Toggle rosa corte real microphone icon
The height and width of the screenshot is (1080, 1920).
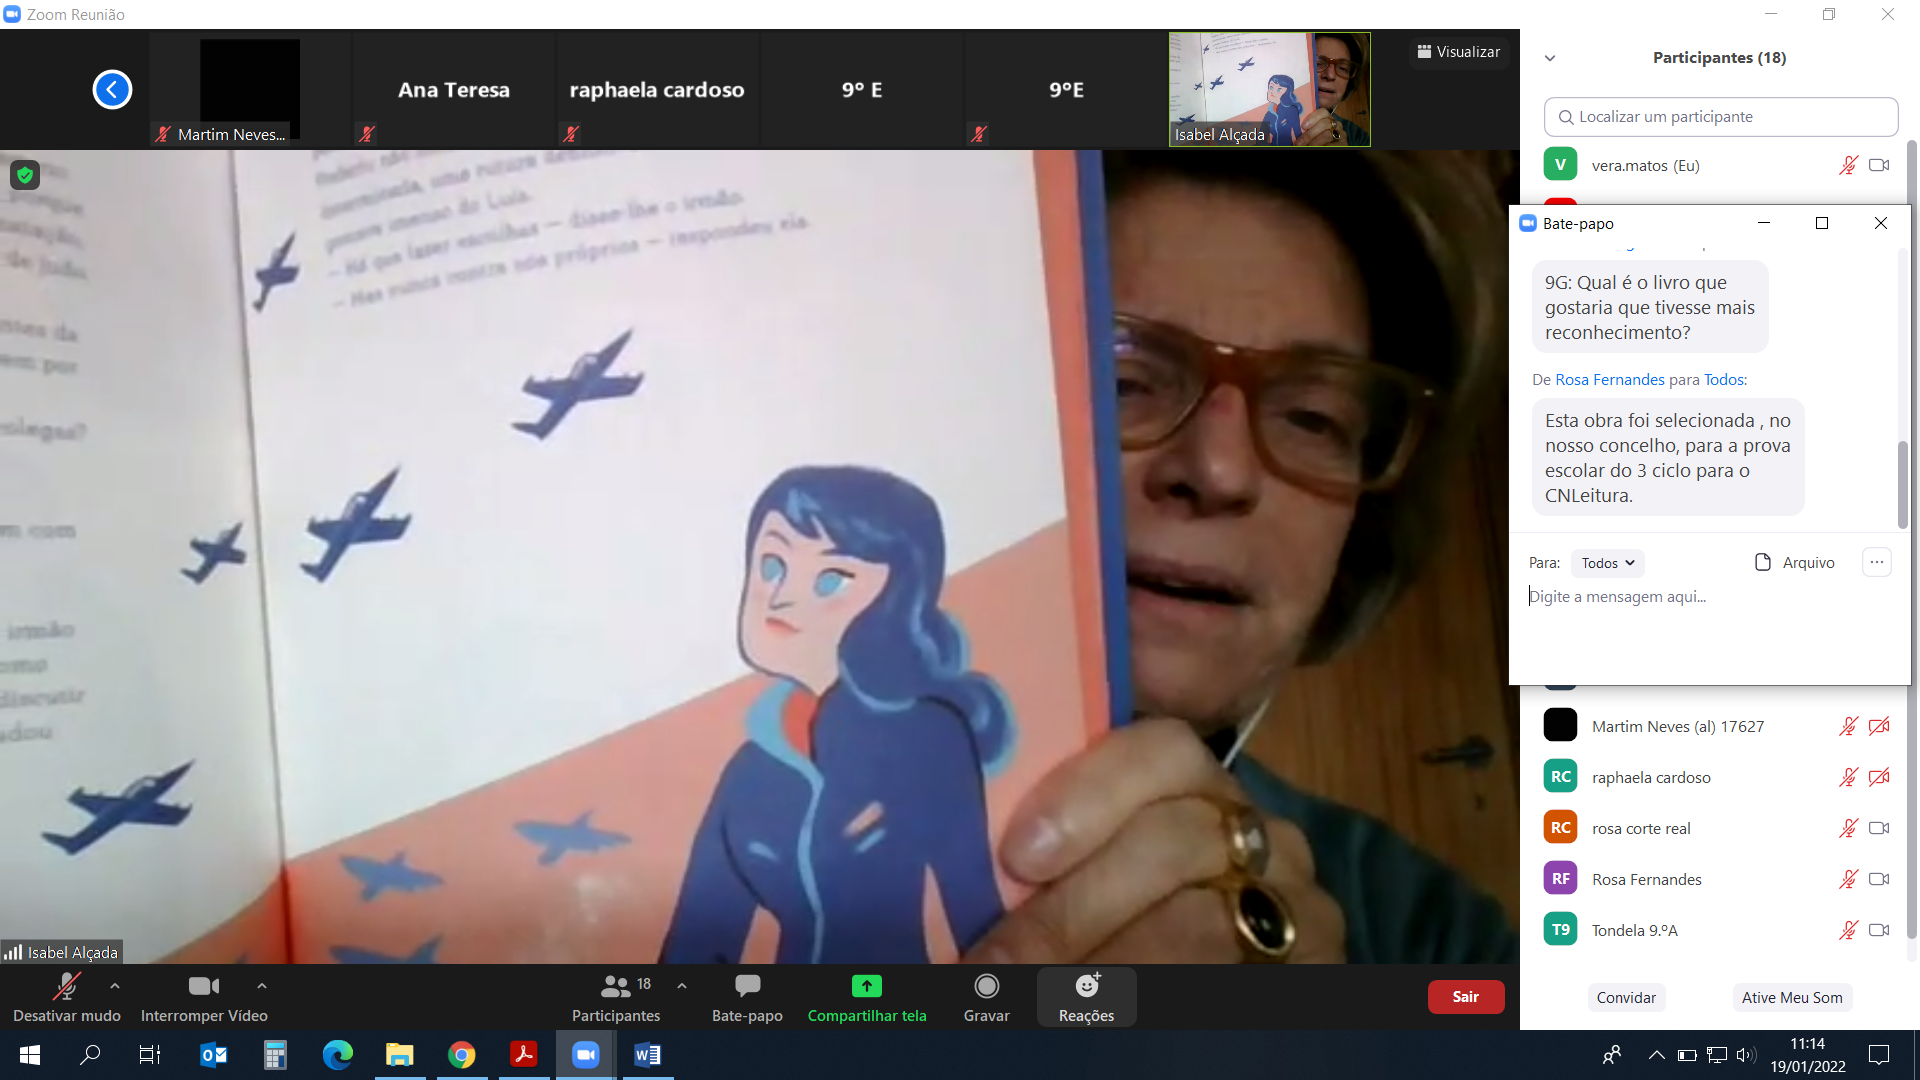click(x=1848, y=829)
